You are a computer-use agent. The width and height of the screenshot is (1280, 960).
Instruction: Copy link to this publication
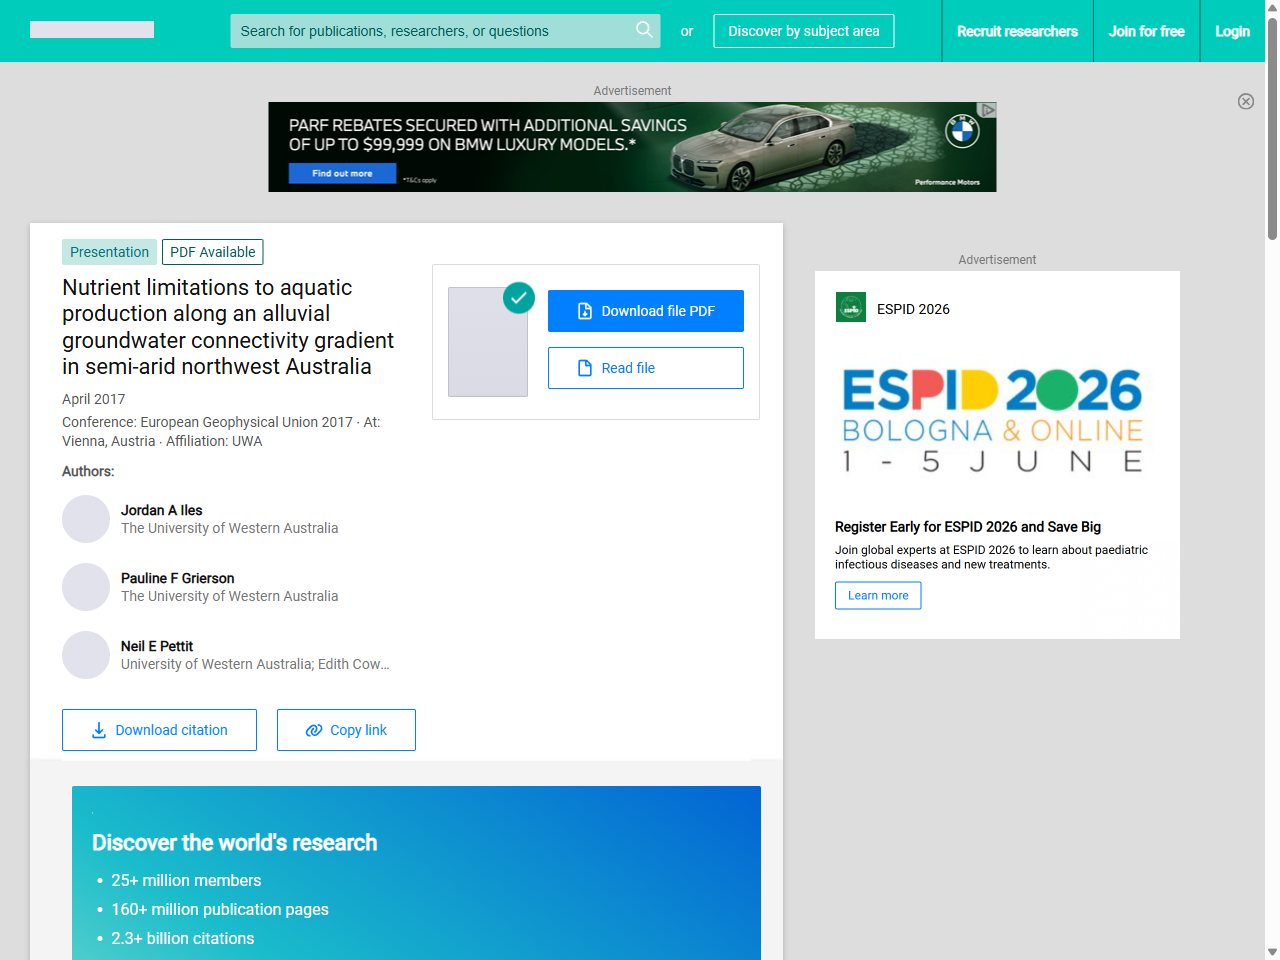[x=346, y=730]
